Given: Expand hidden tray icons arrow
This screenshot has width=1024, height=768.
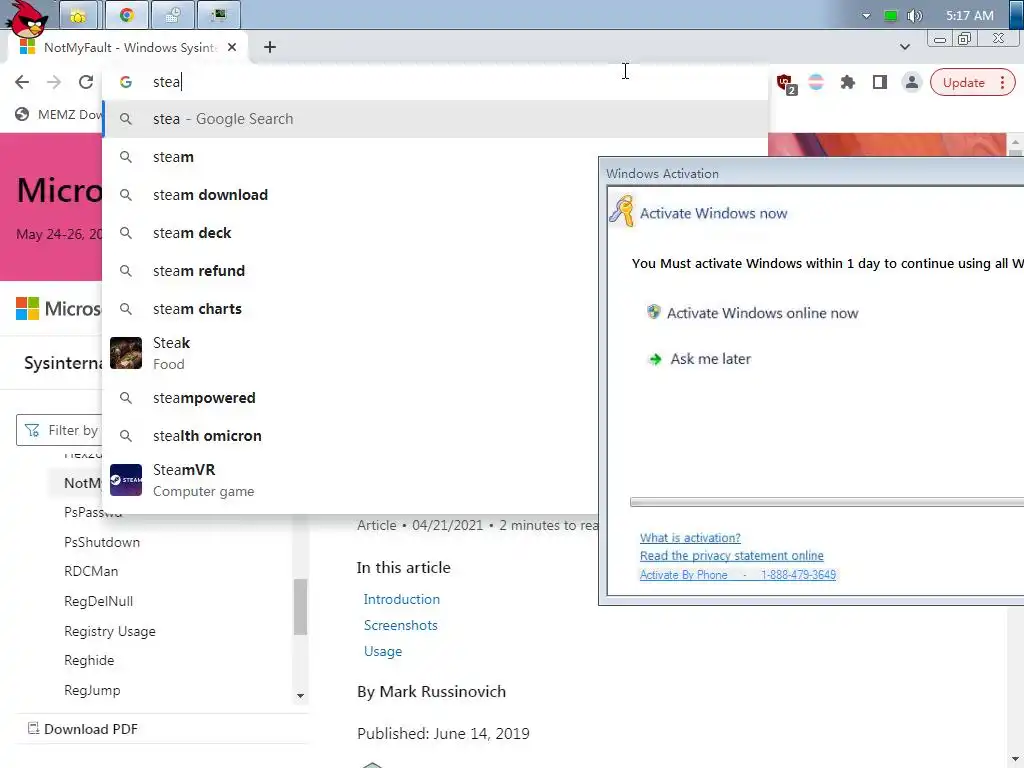Looking at the screenshot, I should 866,16.
